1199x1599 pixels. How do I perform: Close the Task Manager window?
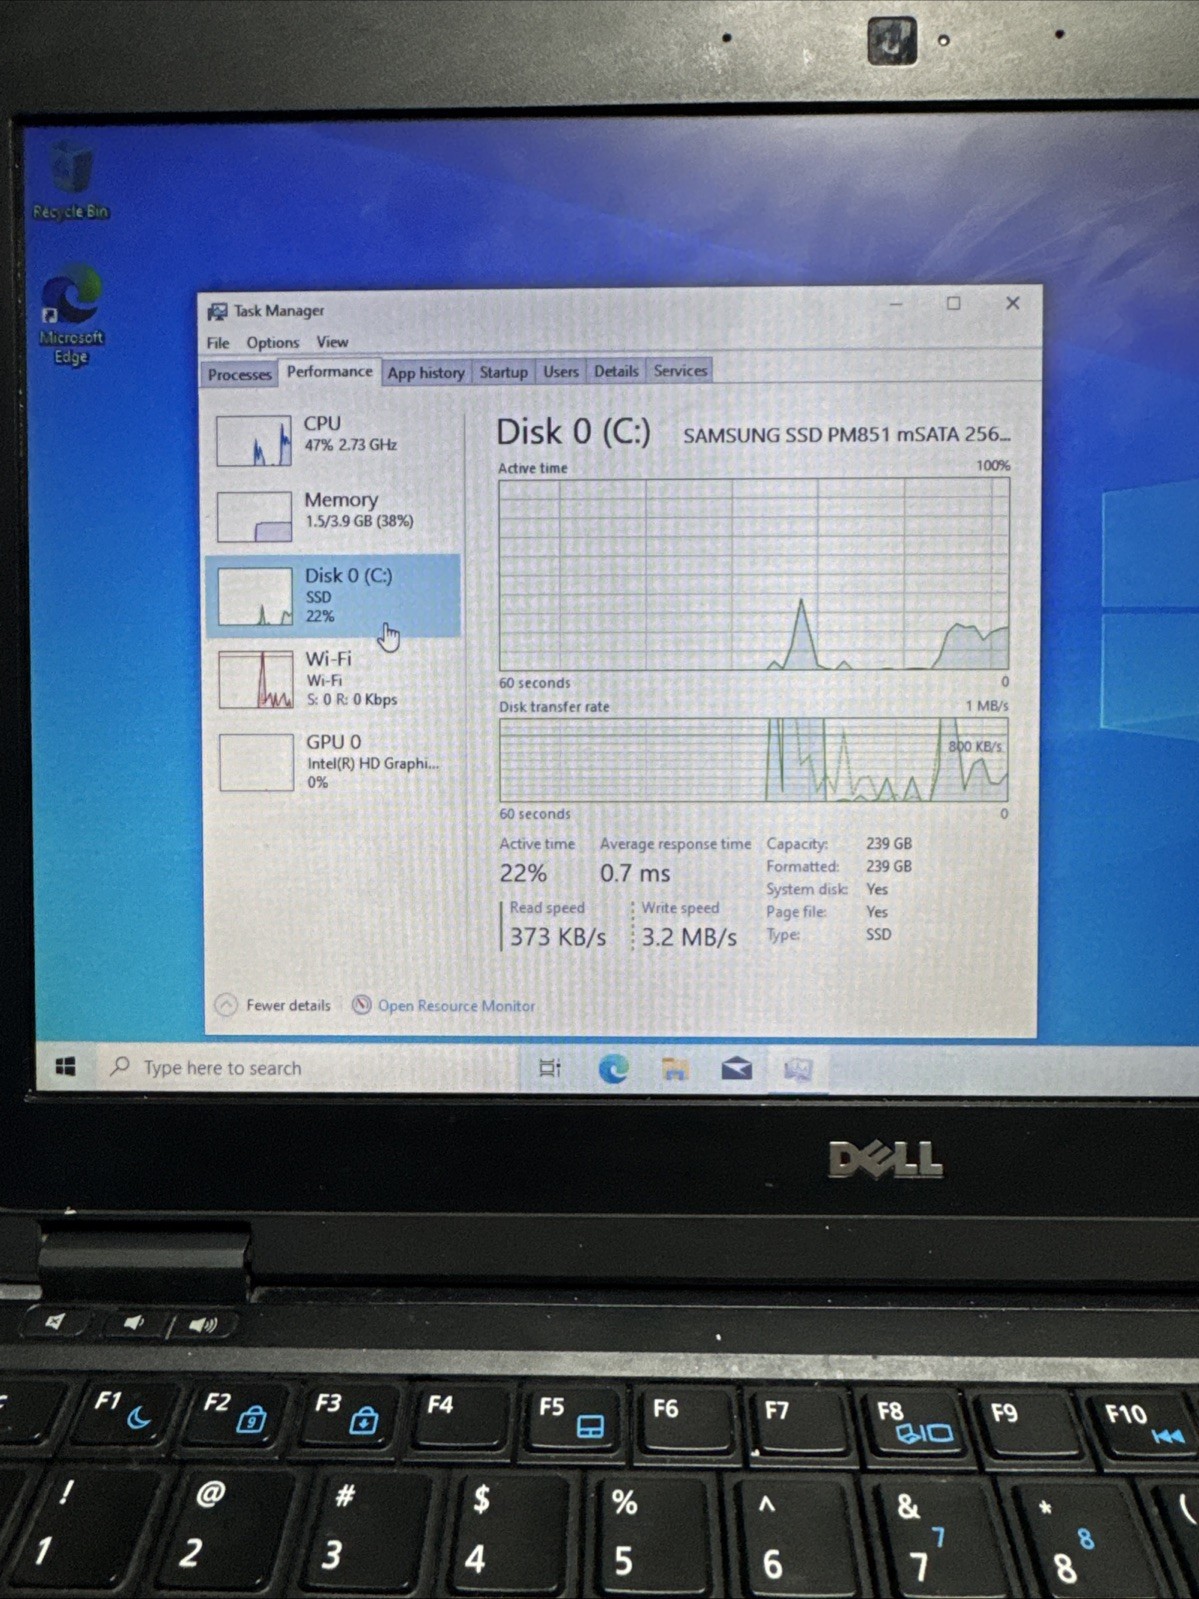(1012, 303)
